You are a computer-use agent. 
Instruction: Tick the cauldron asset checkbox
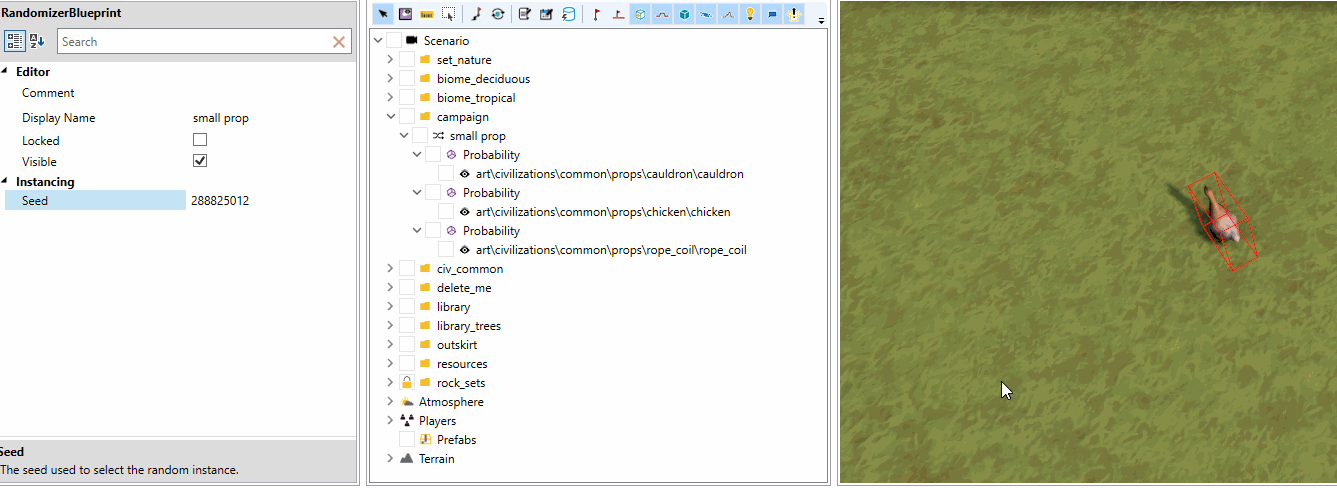[x=446, y=174]
